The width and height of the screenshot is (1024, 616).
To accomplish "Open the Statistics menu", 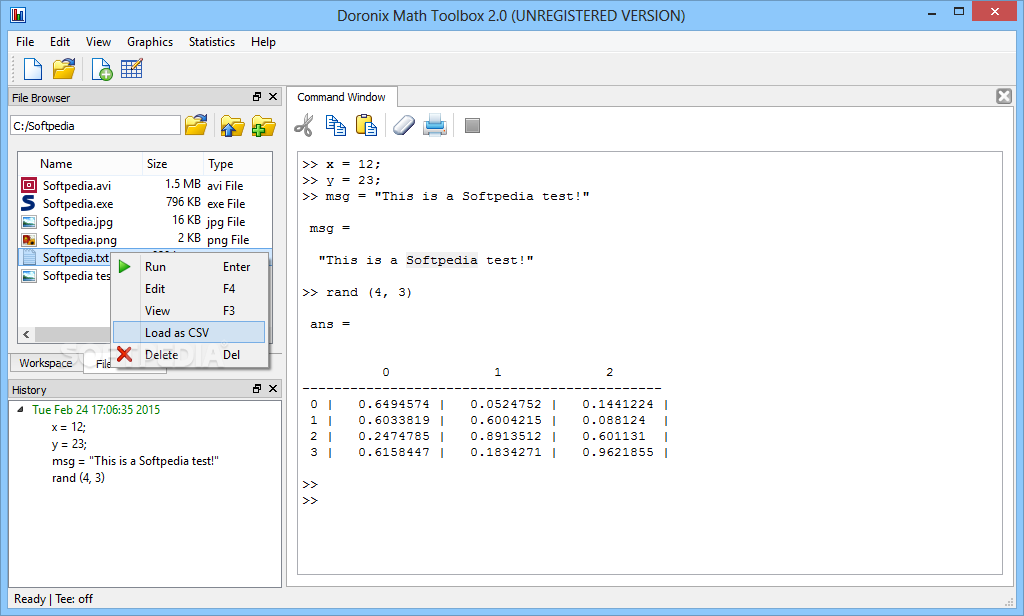I will (212, 42).
